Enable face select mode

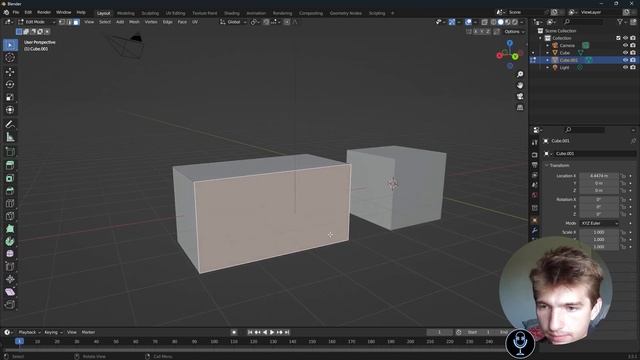pyautogui.click(x=76, y=22)
